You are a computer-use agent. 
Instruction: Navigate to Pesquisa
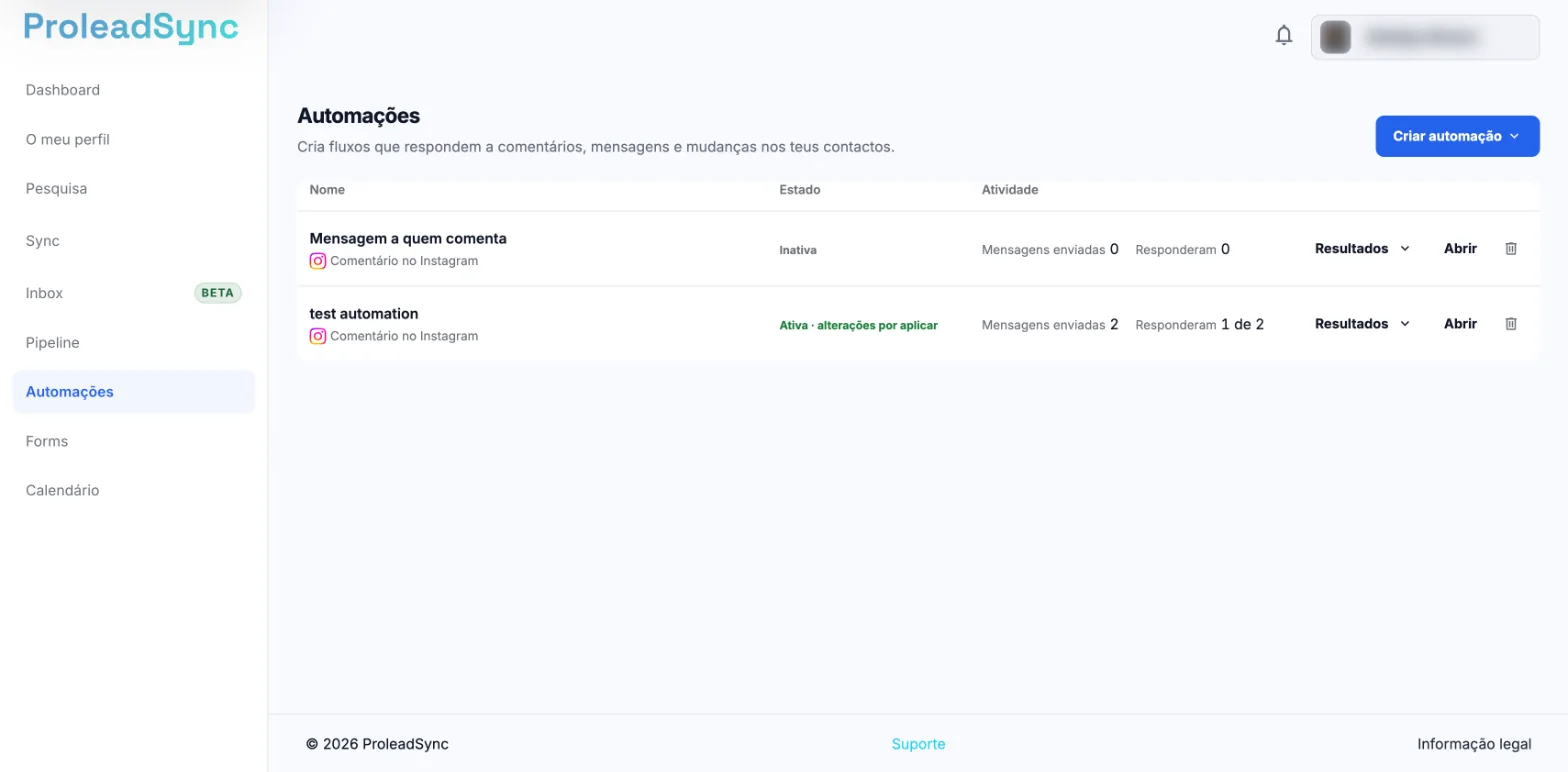56,188
